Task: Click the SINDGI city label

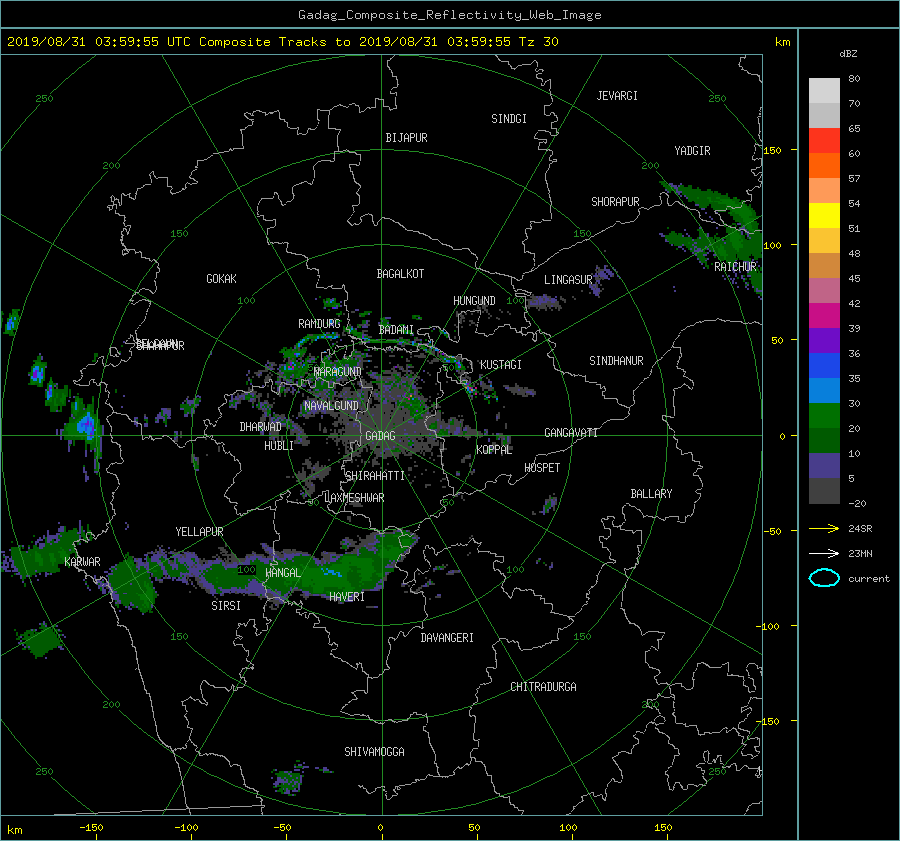Action: (509, 119)
